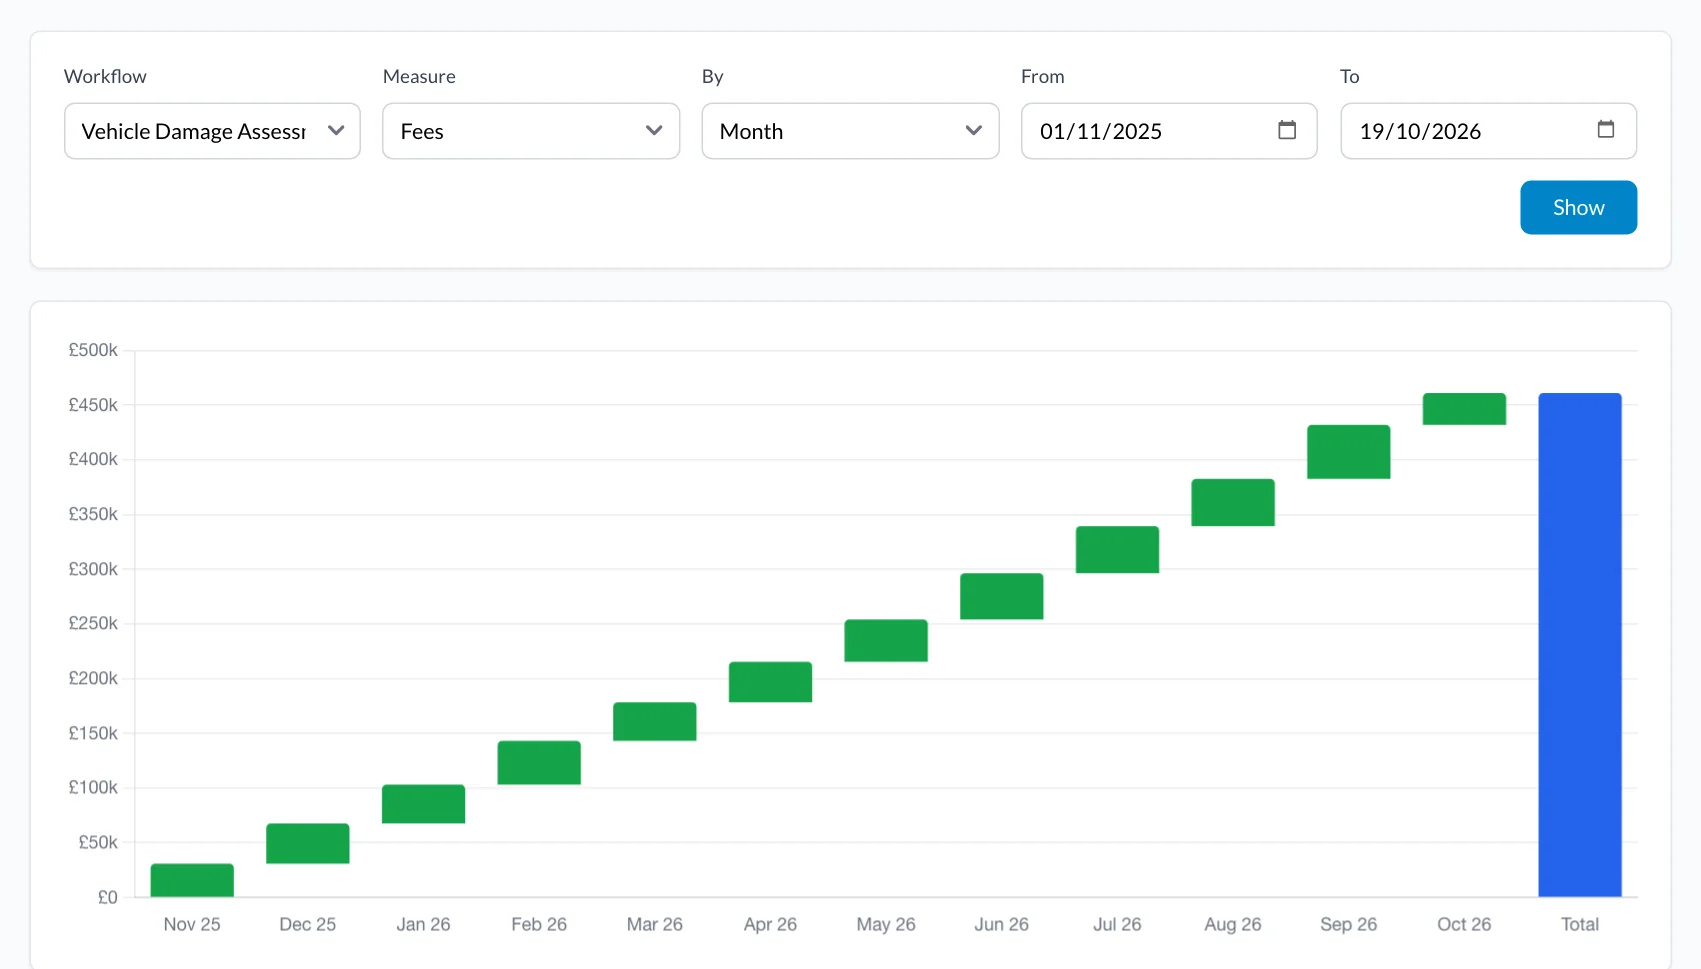Click the 'Workflow' field label
The image size is (1701, 969).
[x=105, y=77]
